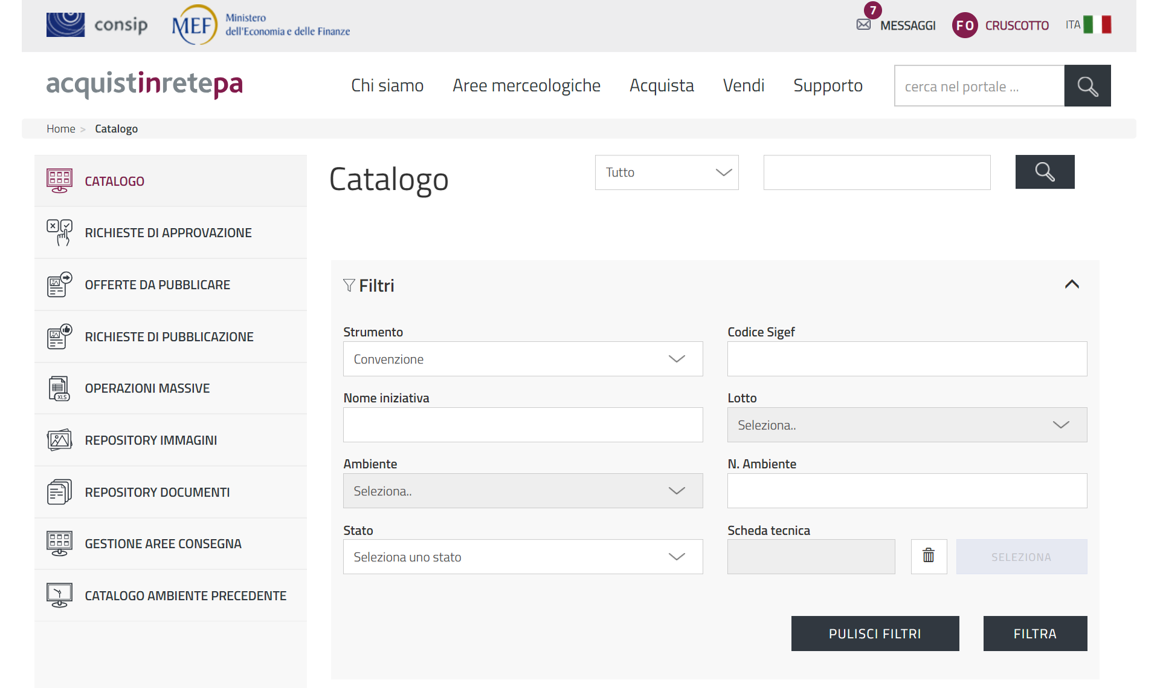Switch language with the Italian flag
The width and height of the screenshot is (1163, 688).
(x=1097, y=25)
